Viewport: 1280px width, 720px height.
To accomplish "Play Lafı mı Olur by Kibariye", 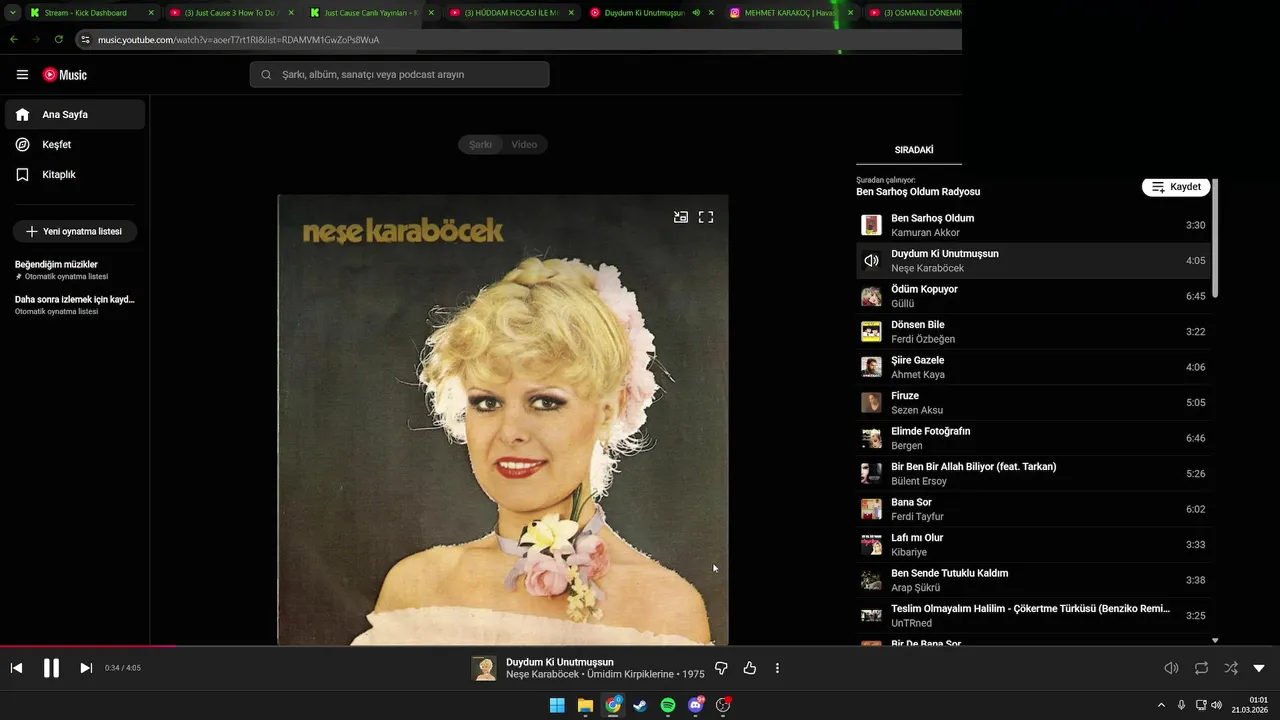I will tap(1034, 545).
